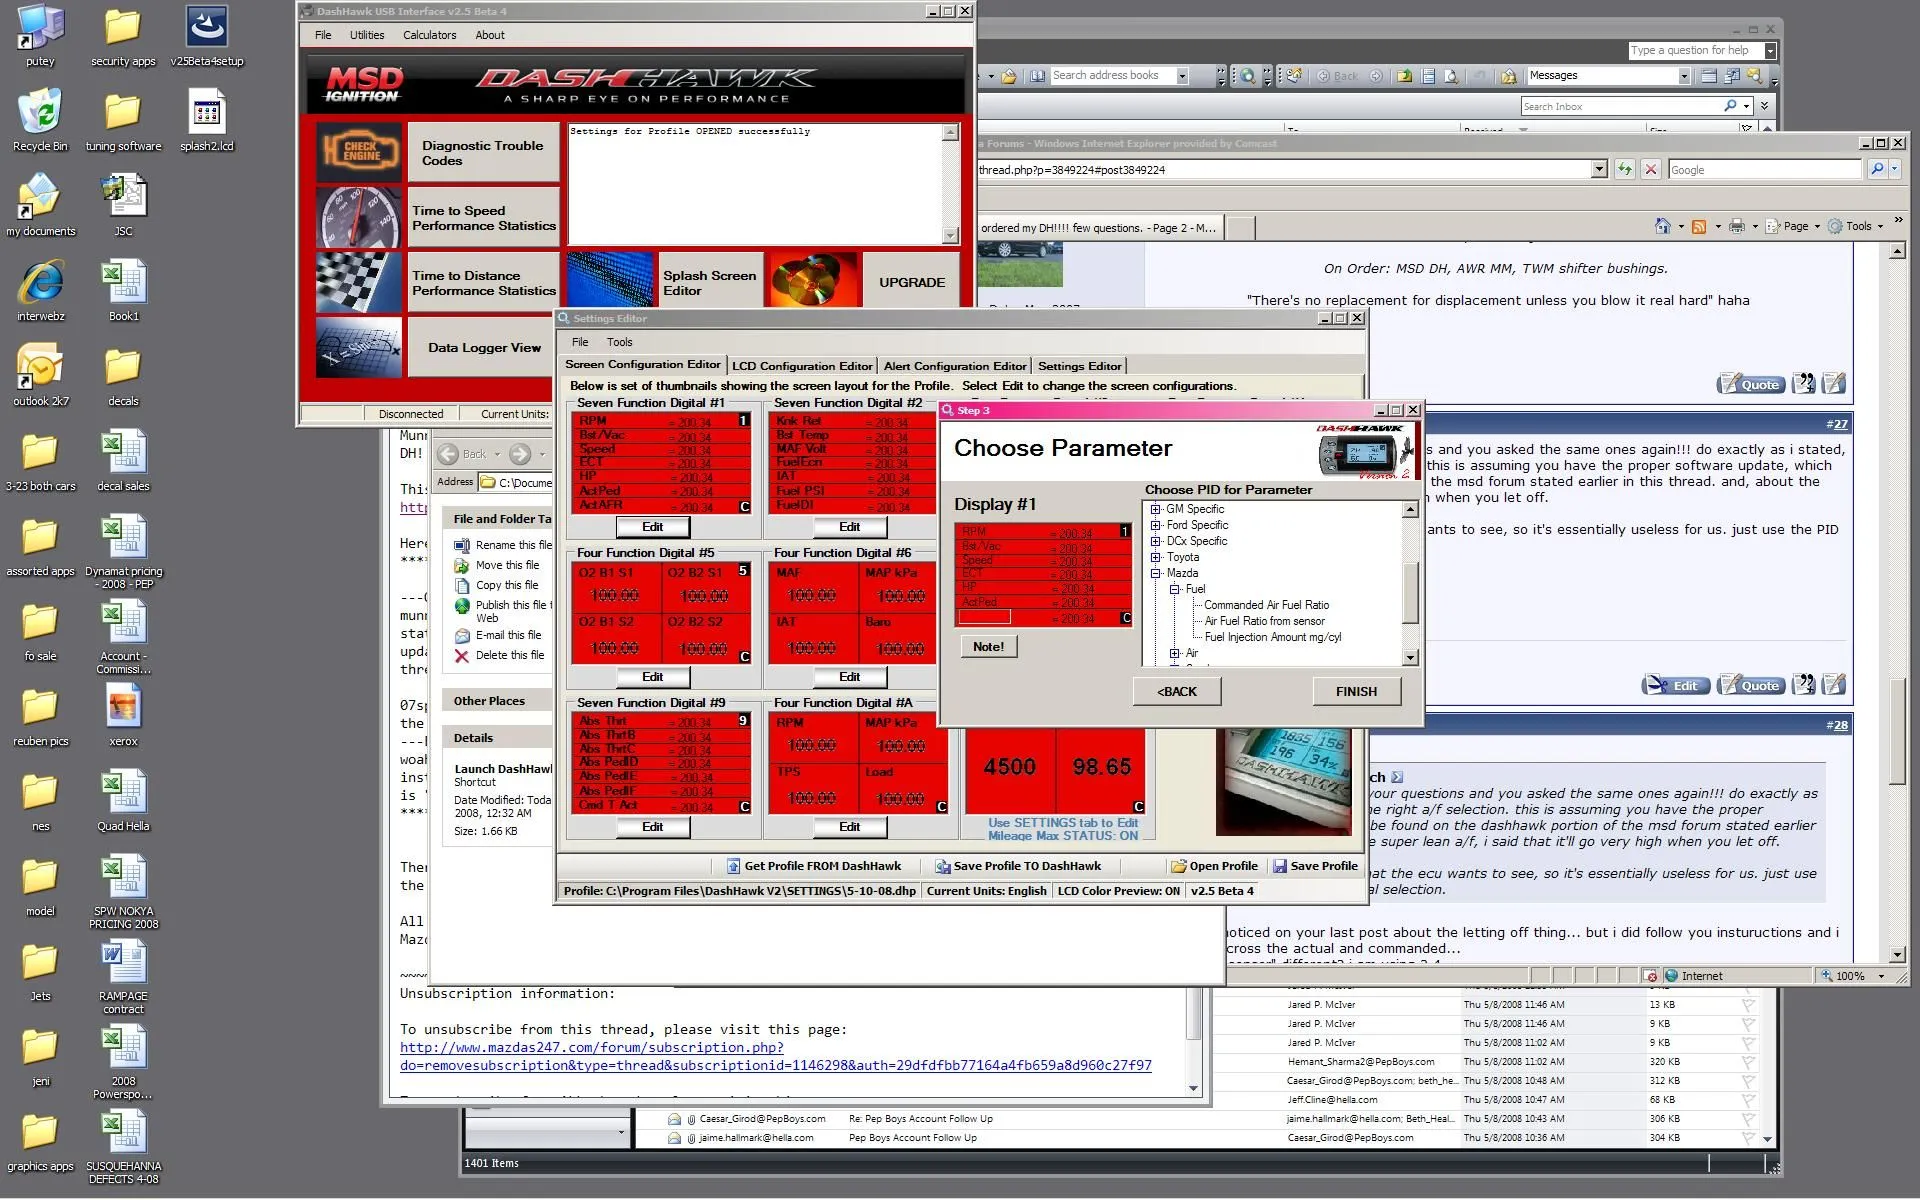Open the Calculators menu
The width and height of the screenshot is (1920, 1200).
click(x=429, y=35)
